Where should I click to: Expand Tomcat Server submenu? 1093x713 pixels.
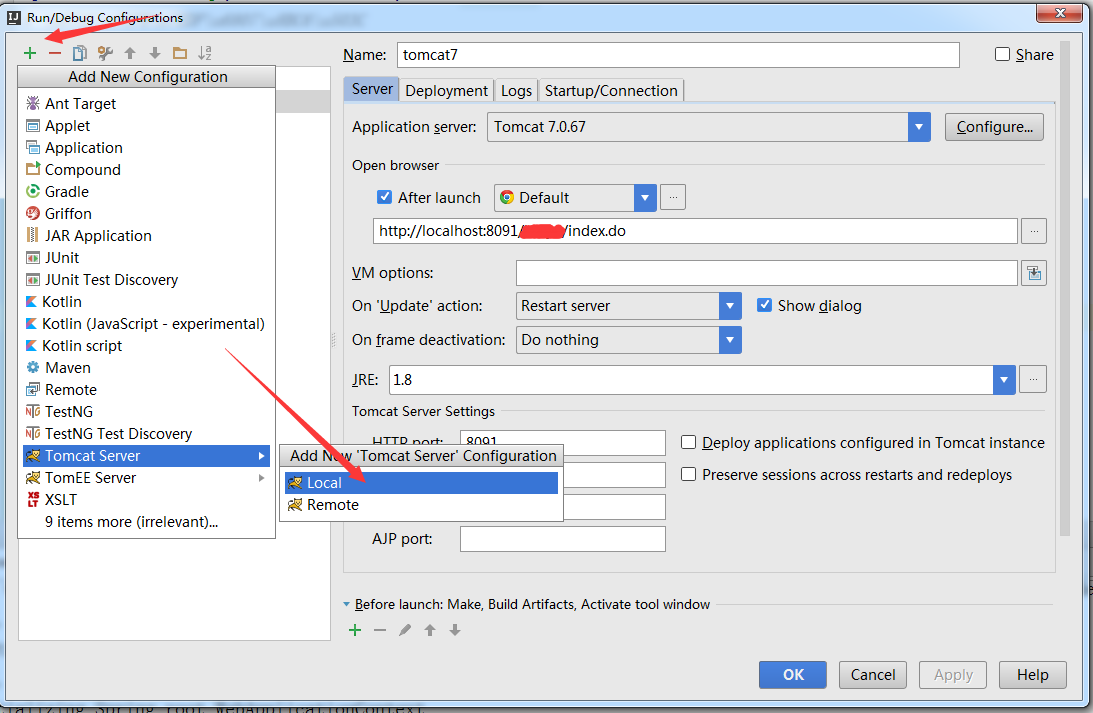(261, 456)
